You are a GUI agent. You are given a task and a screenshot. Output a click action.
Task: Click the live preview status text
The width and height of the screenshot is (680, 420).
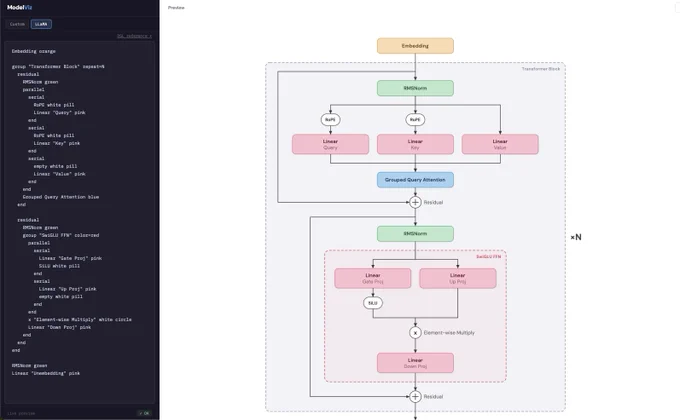click(x=21, y=413)
